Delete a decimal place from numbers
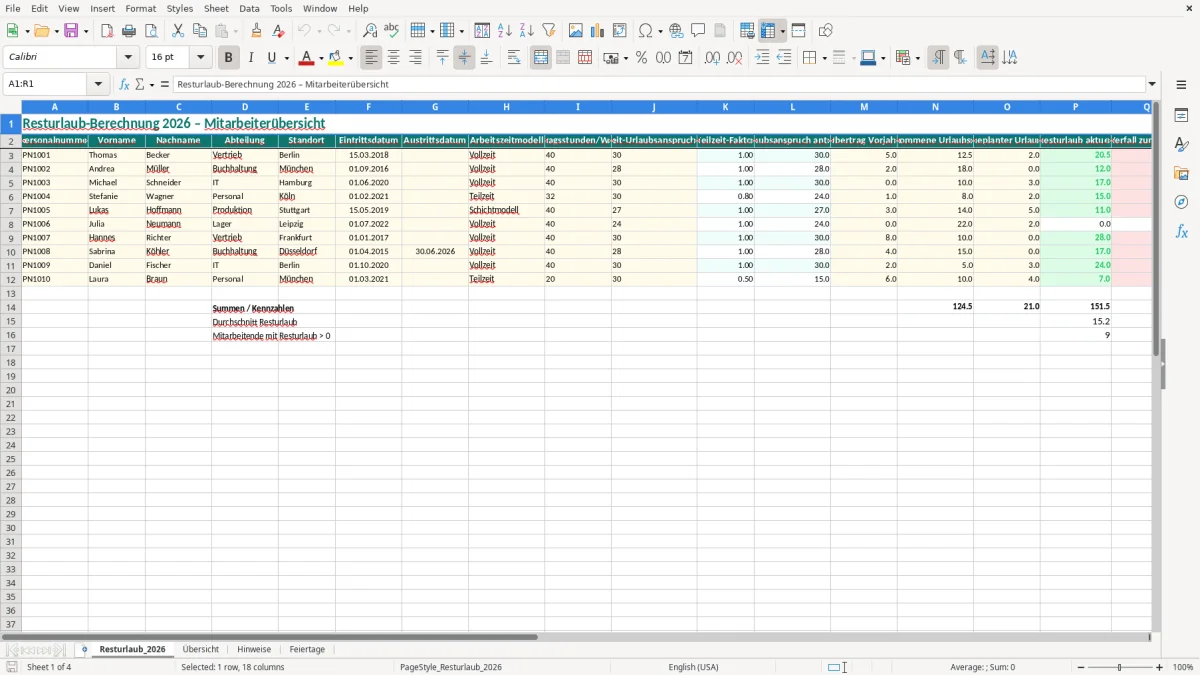1200x675 pixels. coord(735,58)
